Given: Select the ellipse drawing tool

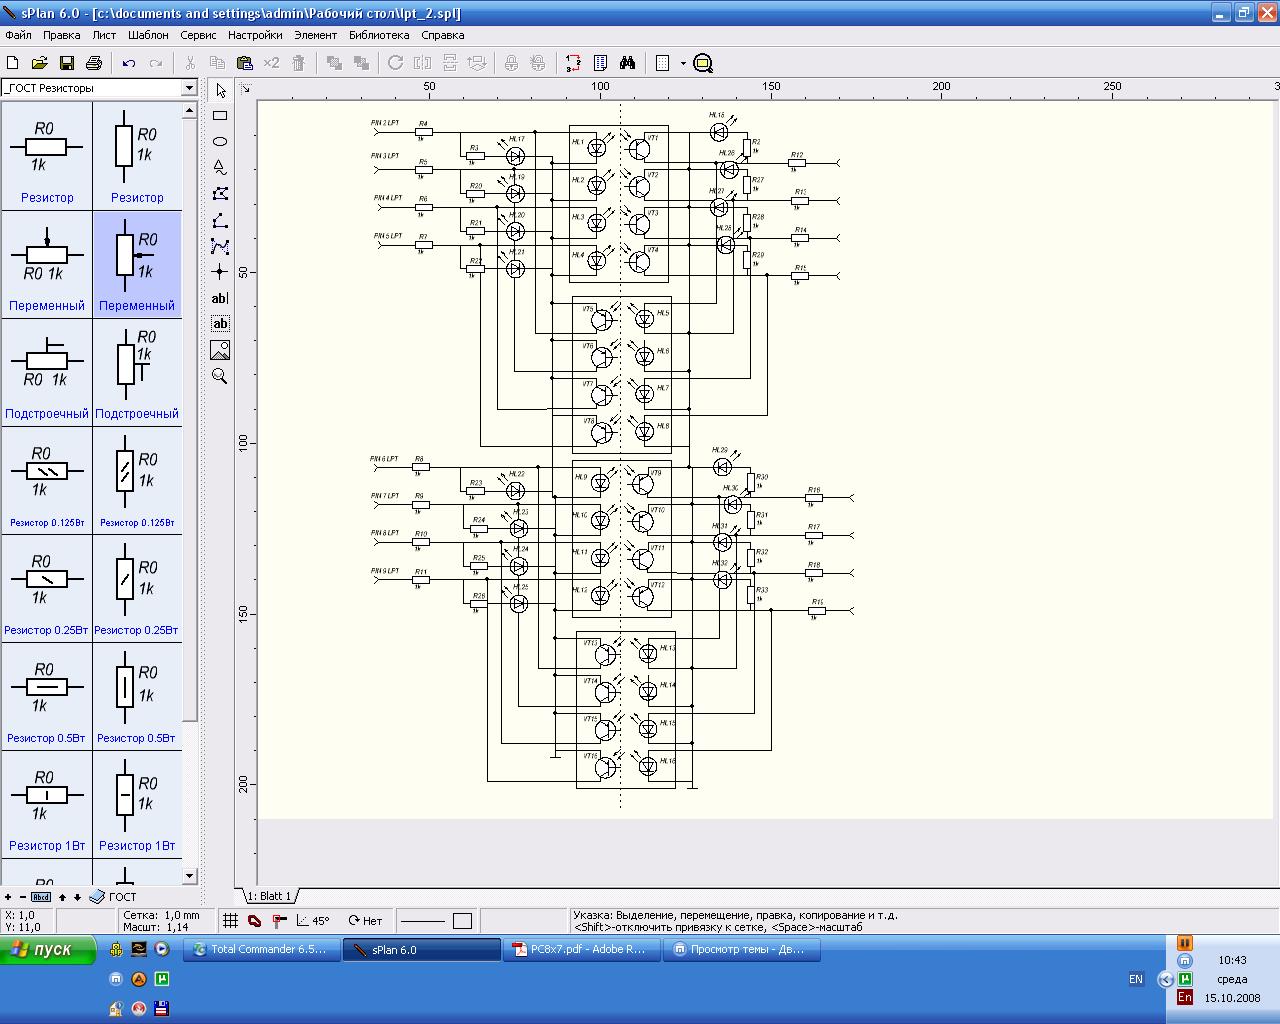Looking at the screenshot, I should click(220, 142).
